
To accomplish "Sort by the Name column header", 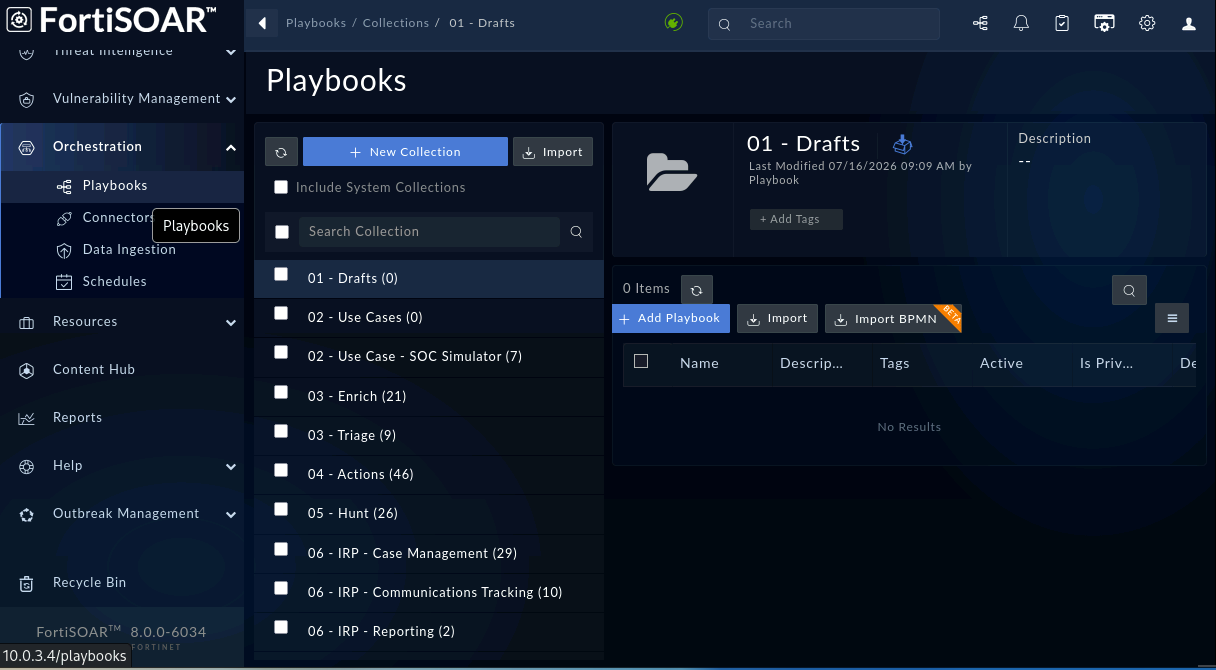I will 699,364.
